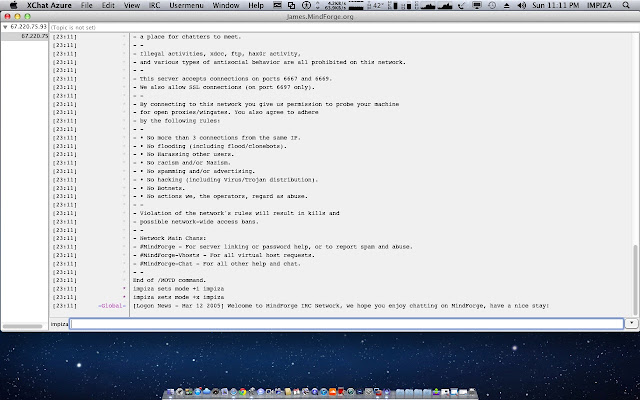Open Finder from the Dock
The height and width of the screenshot is (400, 640).
171,392
